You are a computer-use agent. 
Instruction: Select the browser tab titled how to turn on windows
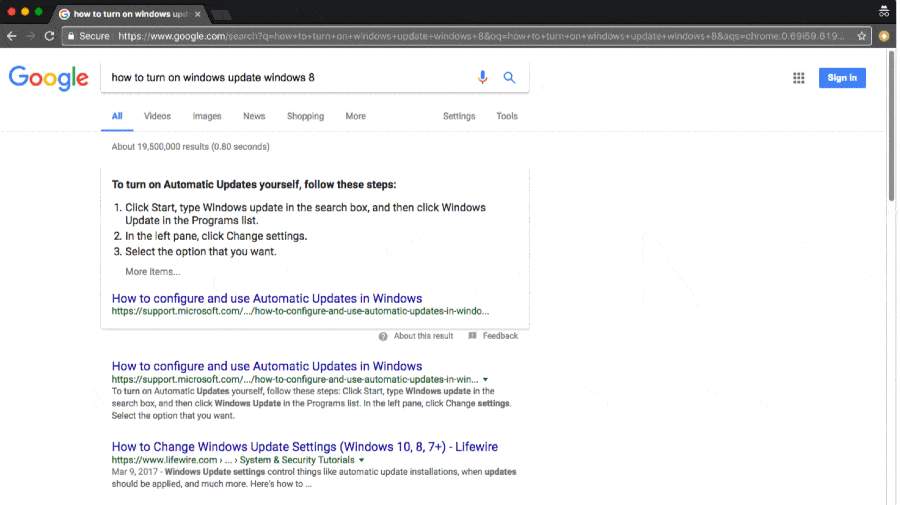click(130, 14)
